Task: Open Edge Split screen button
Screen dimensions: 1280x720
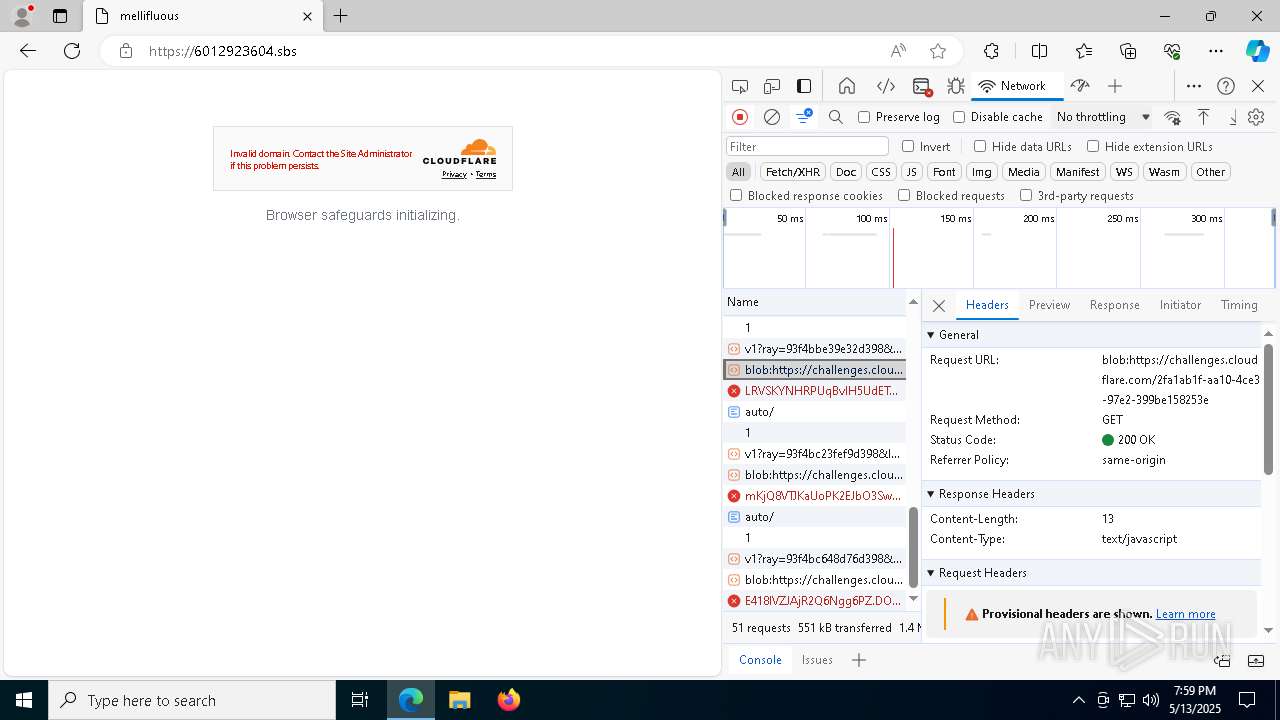Action: [x=1039, y=51]
